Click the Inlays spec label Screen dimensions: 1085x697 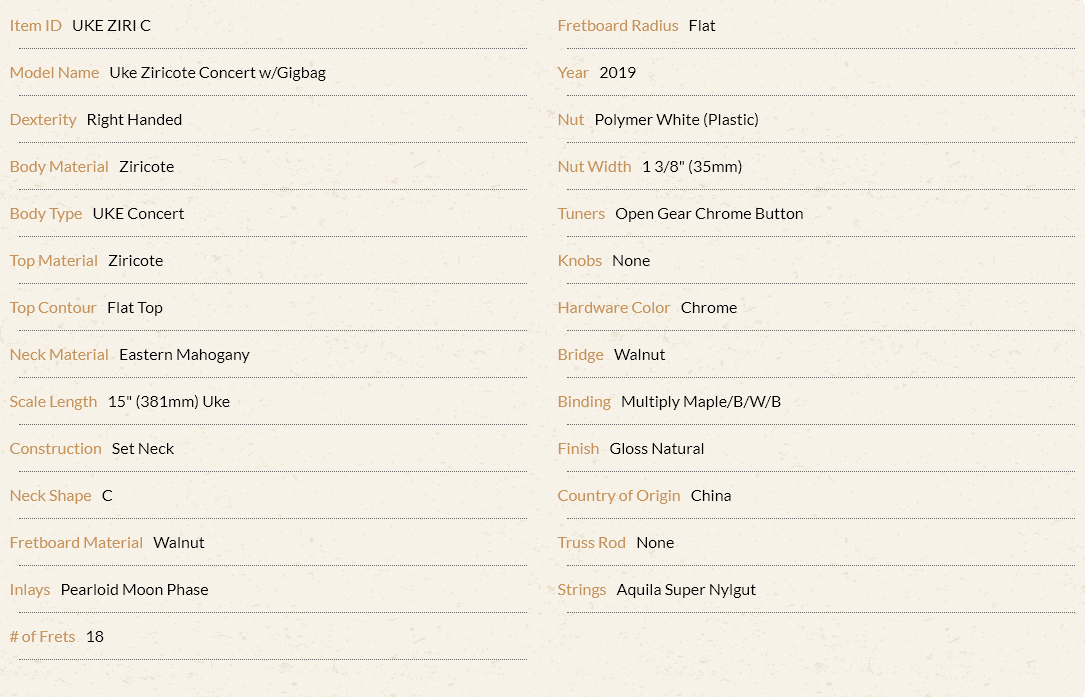pyautogui.click(x=30, y=590)
